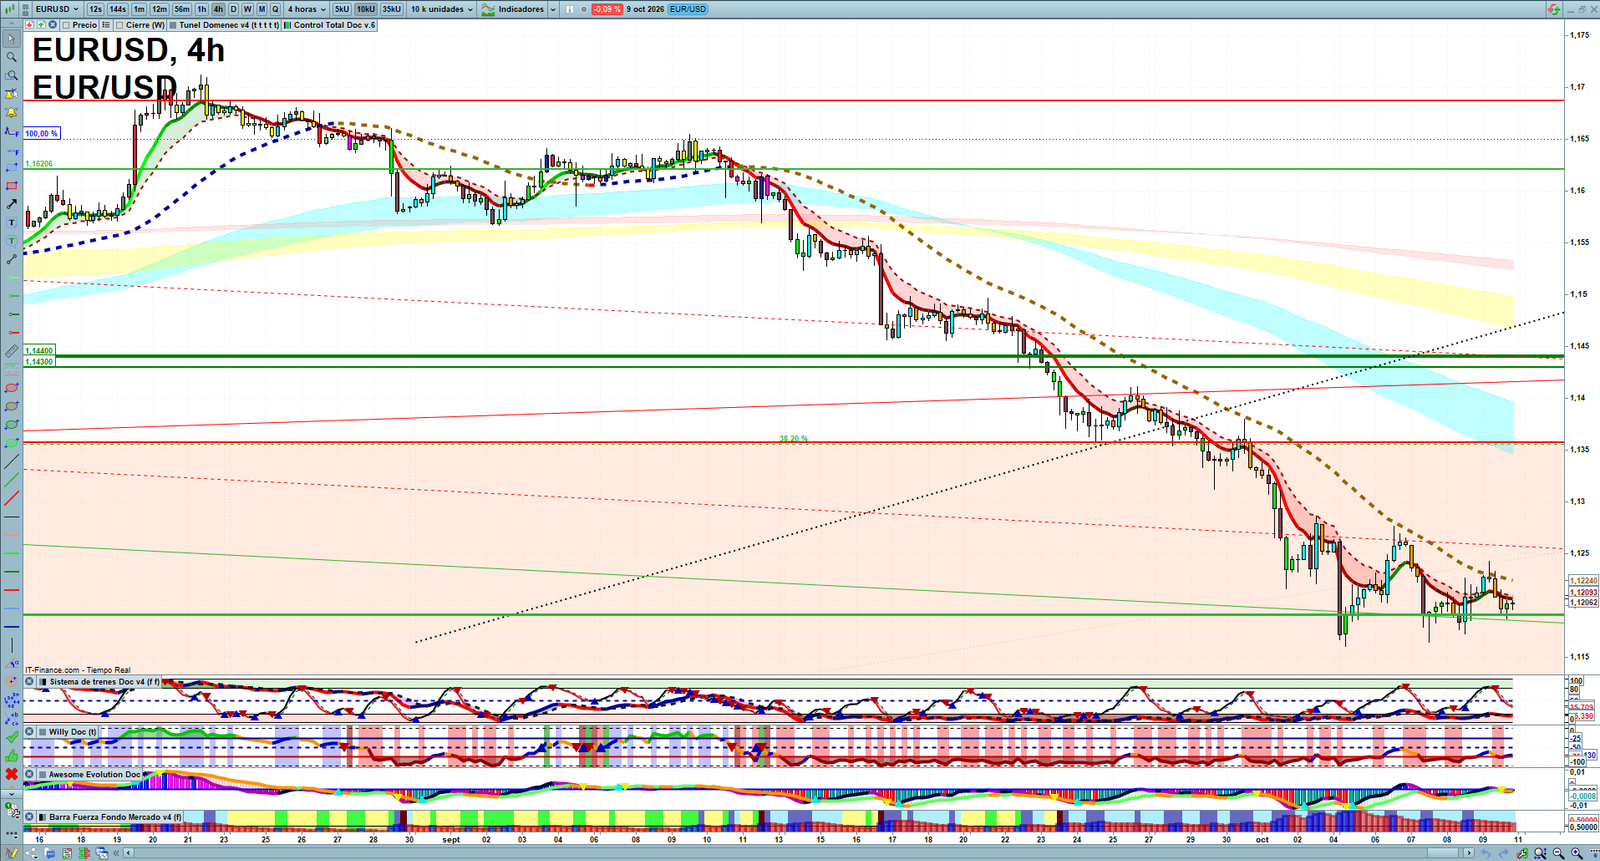Click the yellow bell alert tool
Viewport: 1600px width, 861px height.
11,112
